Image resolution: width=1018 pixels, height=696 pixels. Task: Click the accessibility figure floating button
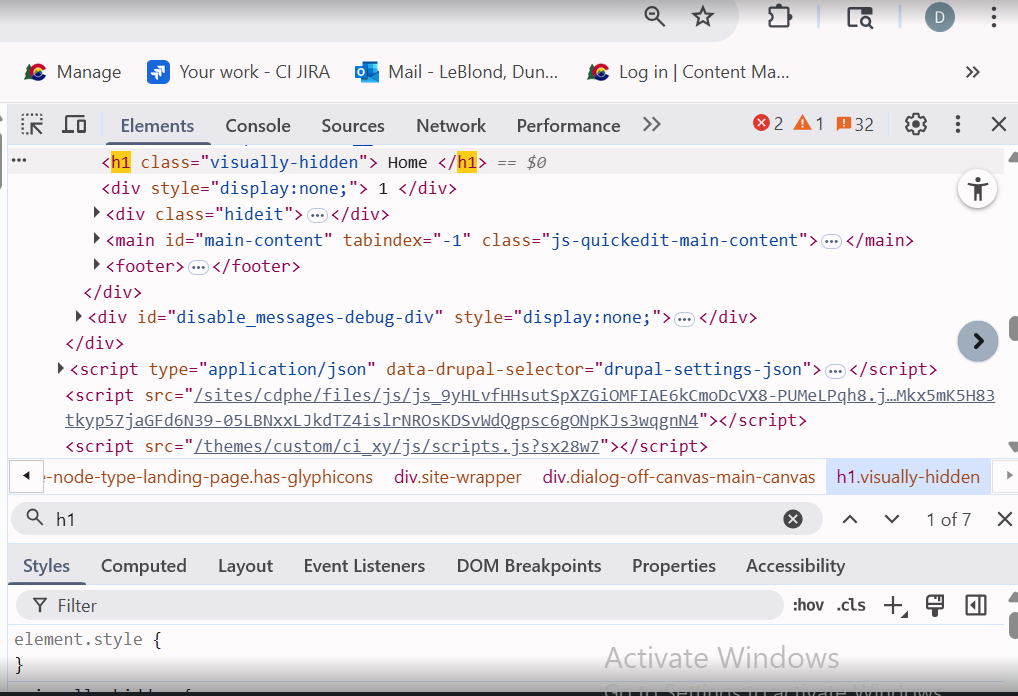coord(977,189)
